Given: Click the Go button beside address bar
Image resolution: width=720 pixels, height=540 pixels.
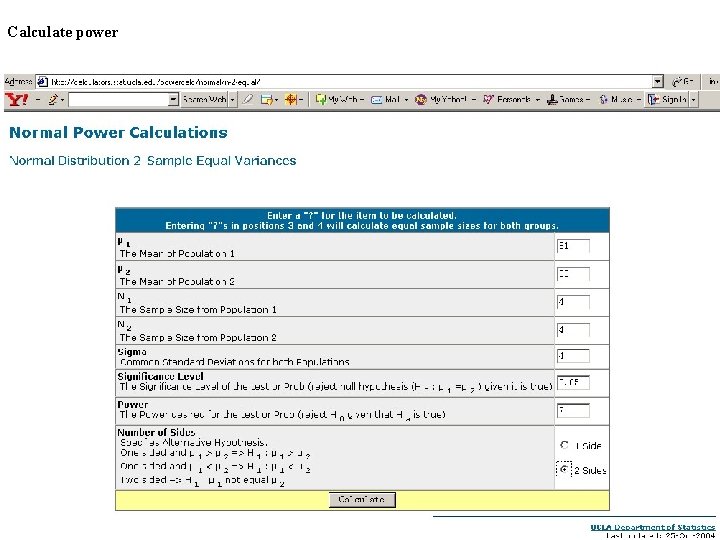Looking at the screenshot, I should click(x=682, y=82).
